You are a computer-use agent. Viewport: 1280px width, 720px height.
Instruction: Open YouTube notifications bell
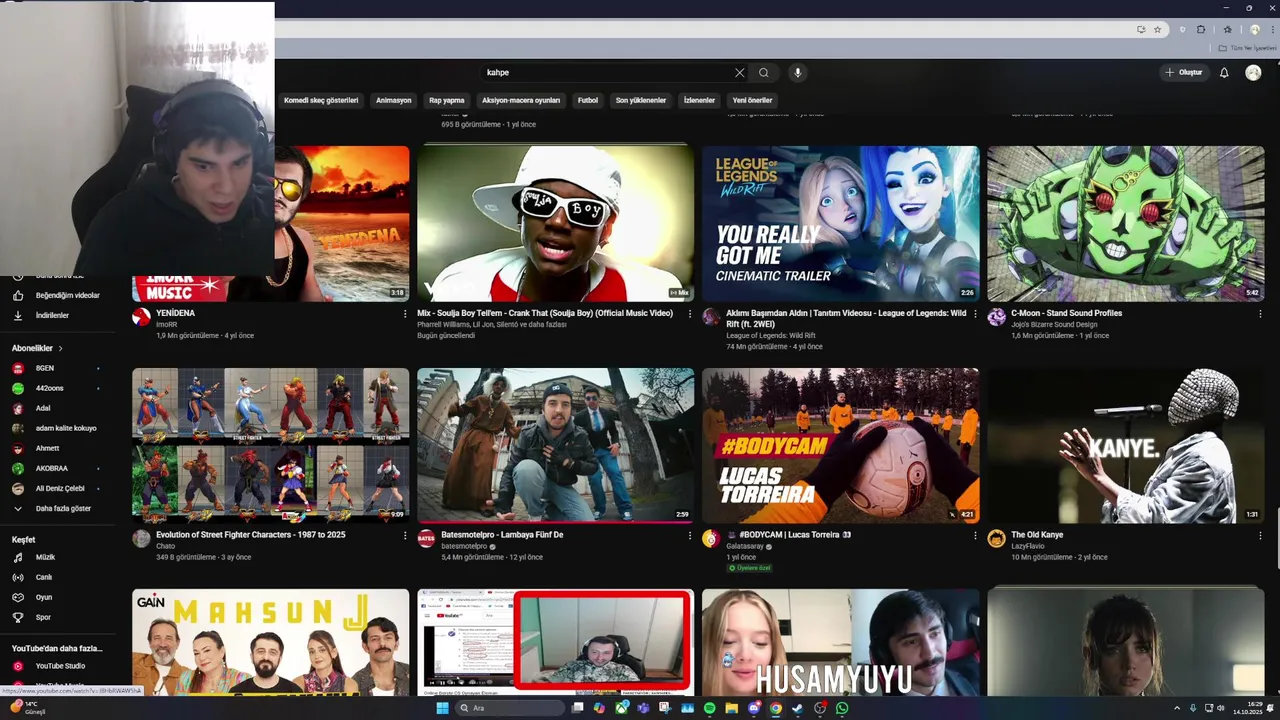(1224, 73)
